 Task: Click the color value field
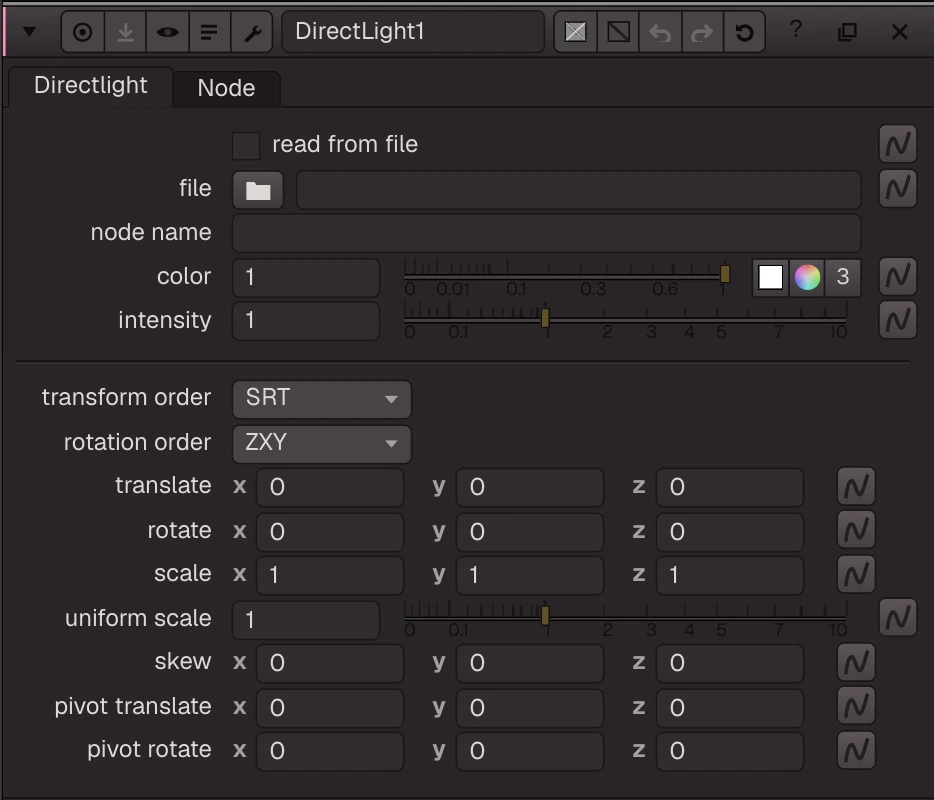[x=306, y=278]
